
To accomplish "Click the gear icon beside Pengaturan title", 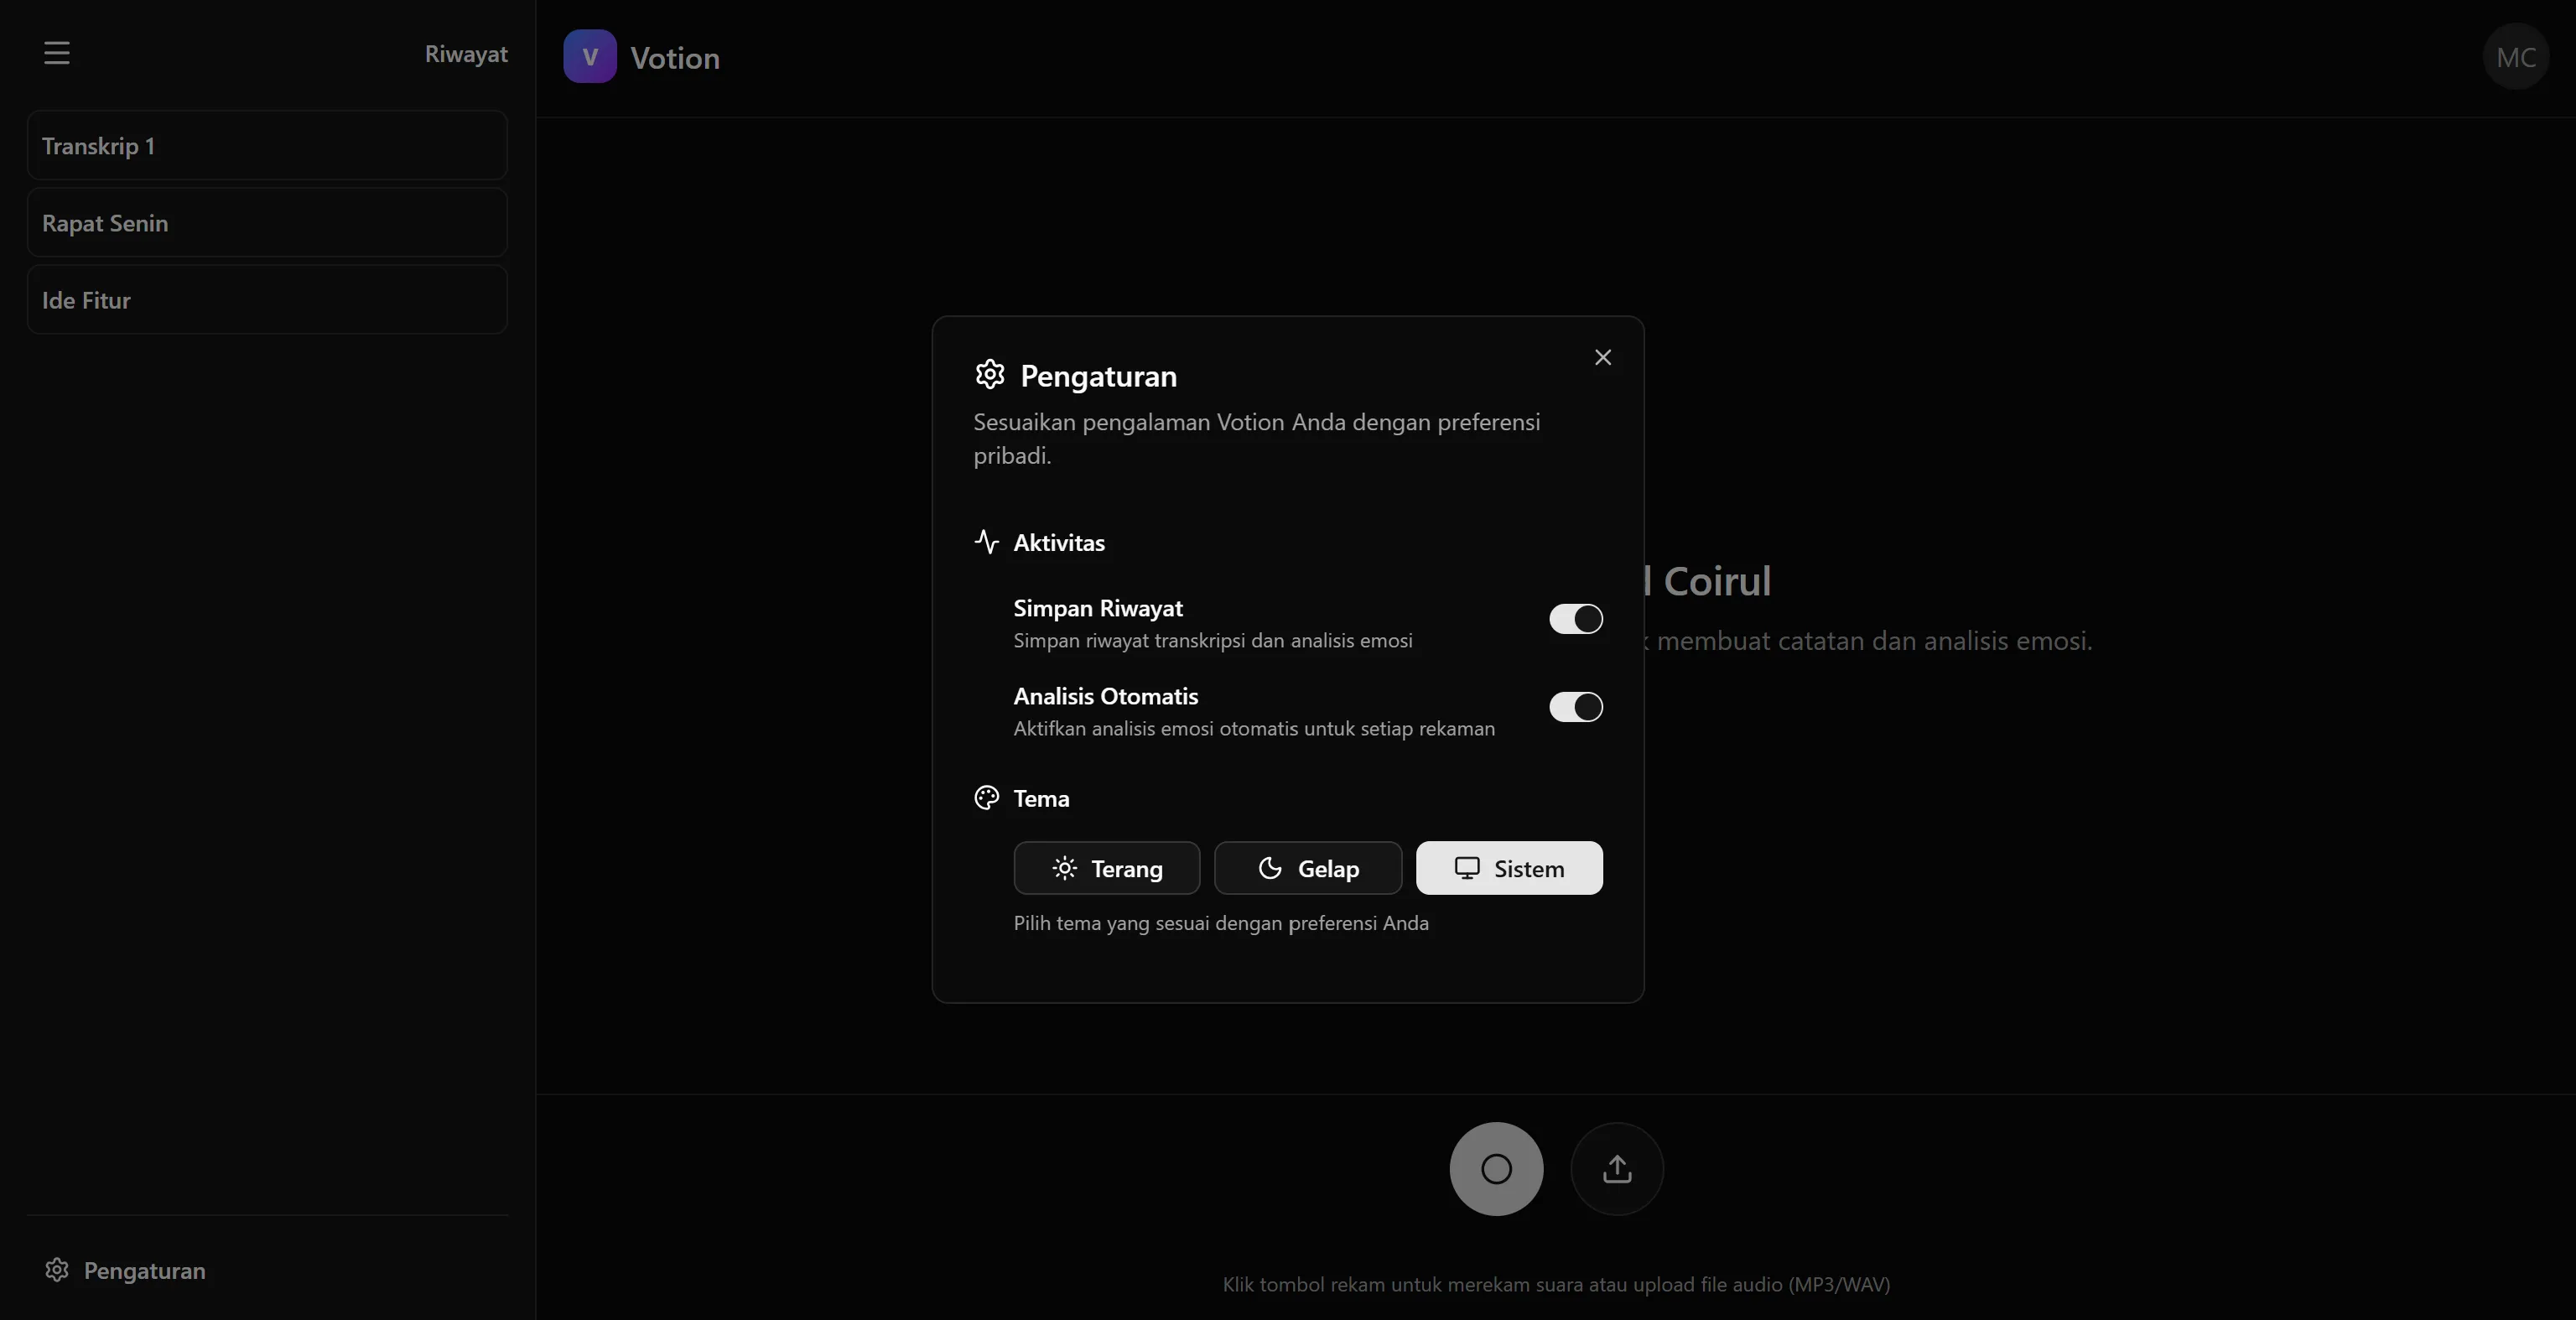I will tap(989, 375).
